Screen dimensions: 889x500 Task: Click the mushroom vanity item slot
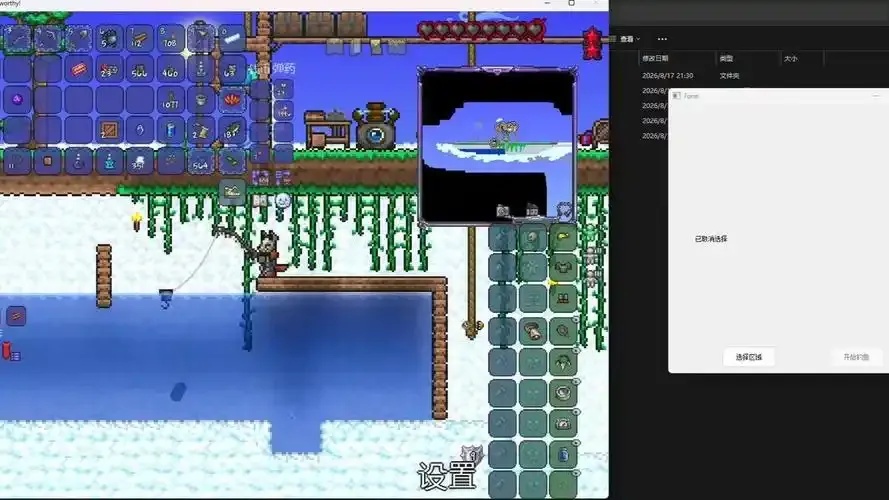(x=532, y=331)
